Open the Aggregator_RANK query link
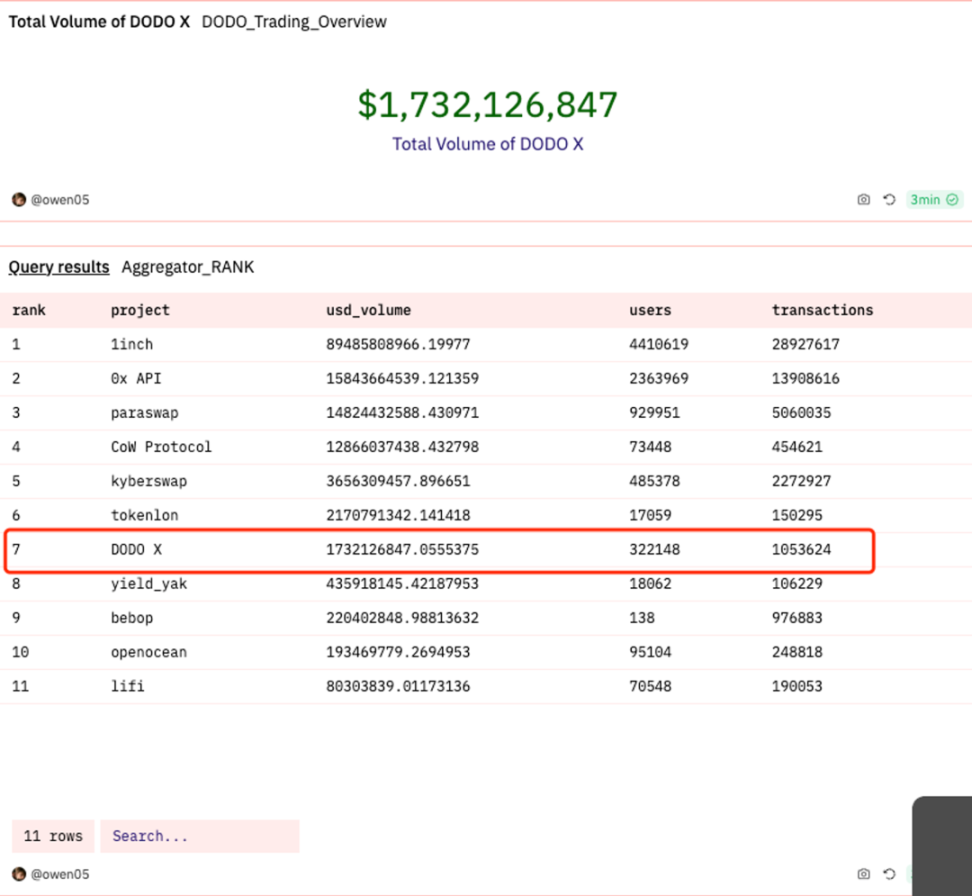The width and height of the screenshot is (972, 896). (x=188, y=267)
